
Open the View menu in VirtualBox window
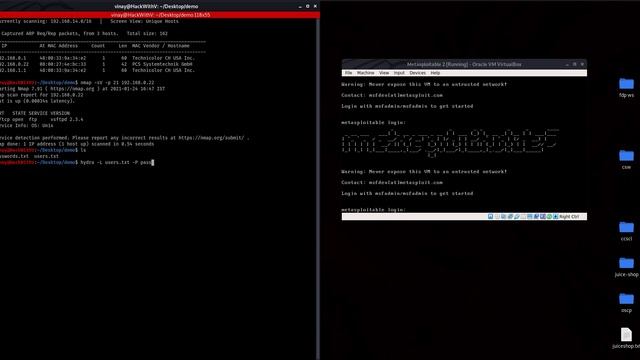[384, 73]
